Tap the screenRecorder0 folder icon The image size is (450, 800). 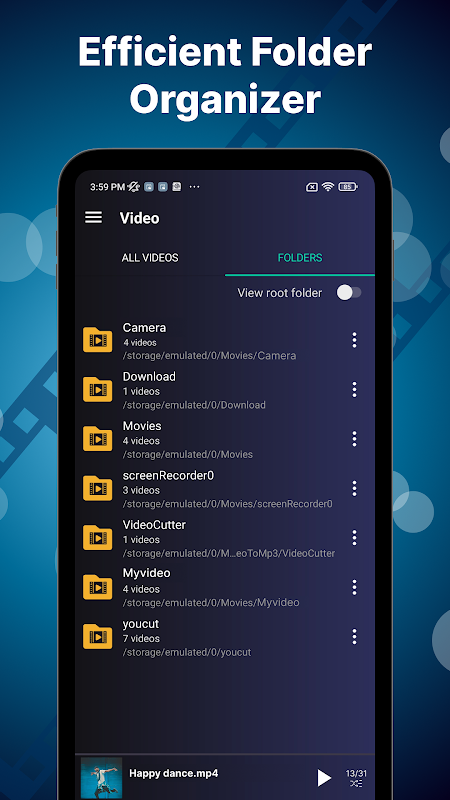click(97, 488)
